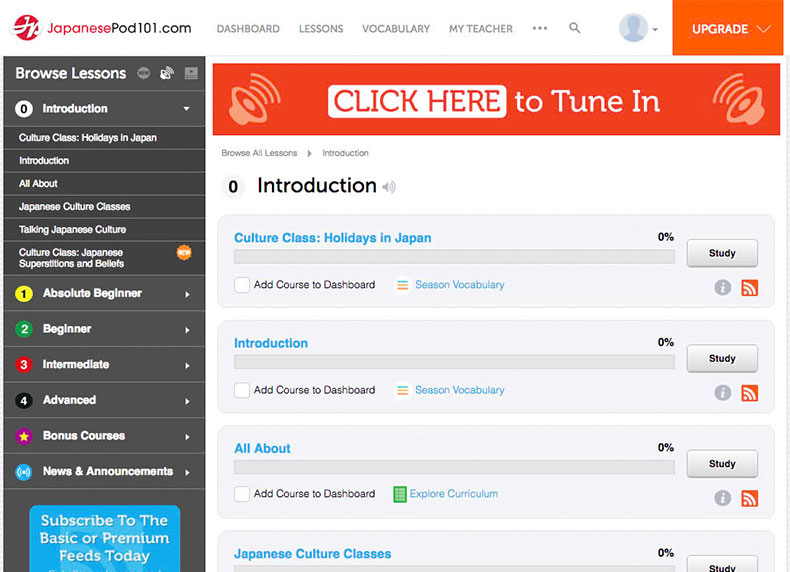Image resolution: width=790 pixels, height=572 pixels.
Task: Open the Culture Class: Holidays in Japan title link
Action: (333, 238)
